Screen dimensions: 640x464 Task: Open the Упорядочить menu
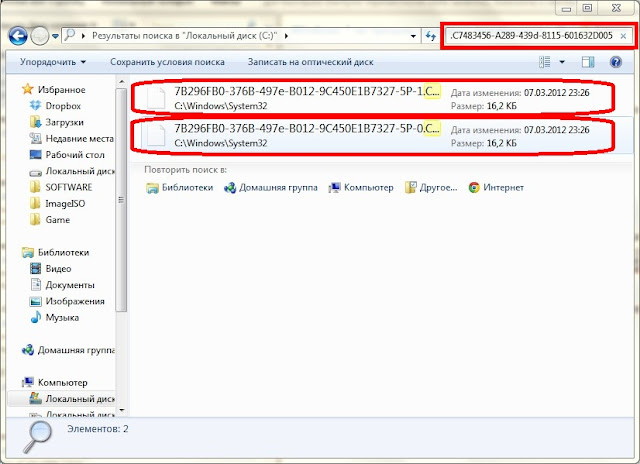53,62
